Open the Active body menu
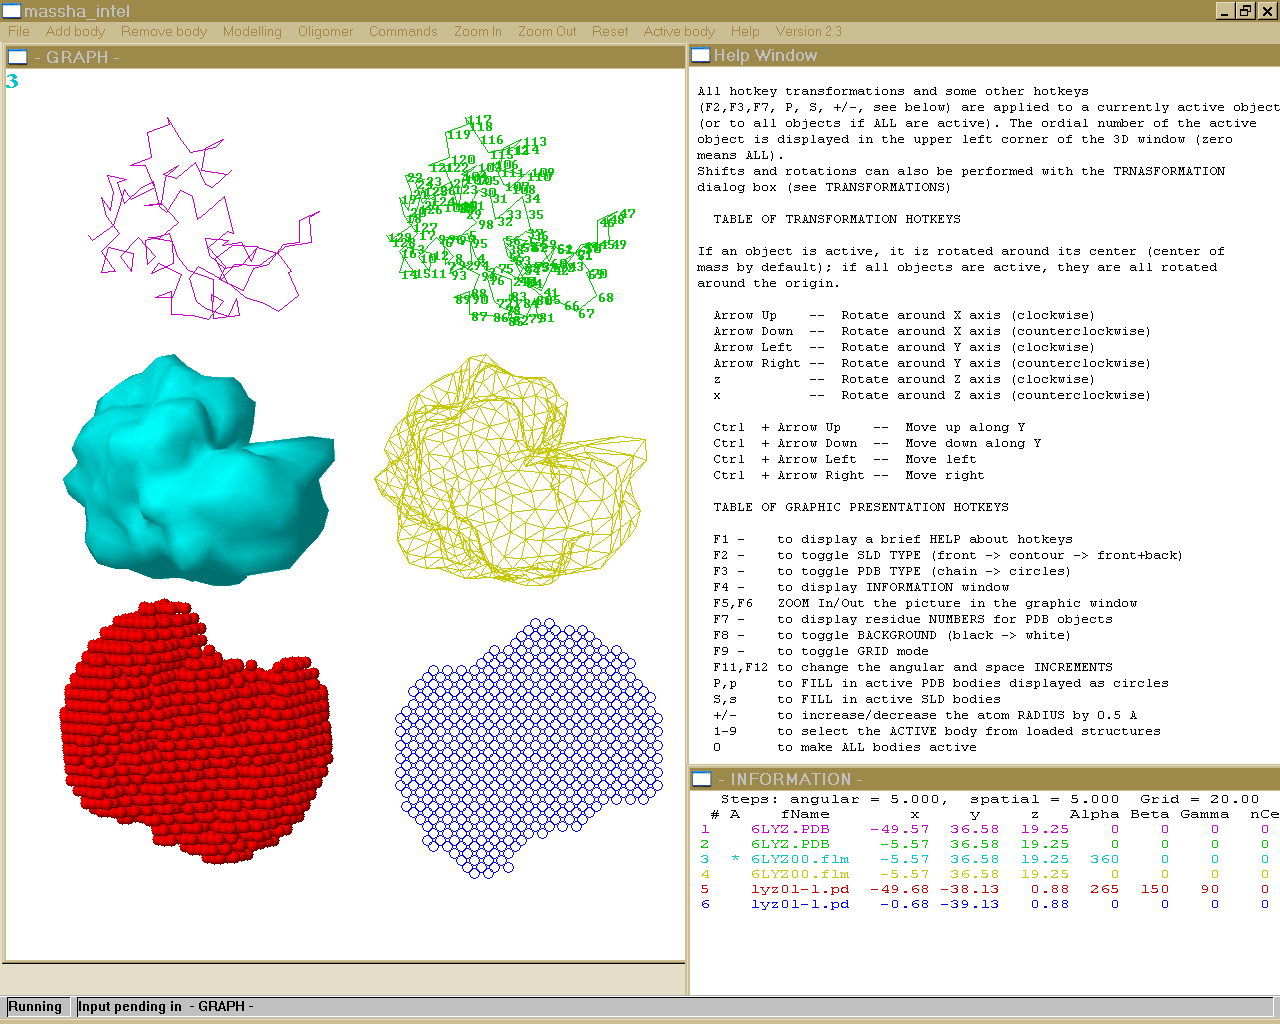This screenshot has height=1024, width=1280. (679, 31)
